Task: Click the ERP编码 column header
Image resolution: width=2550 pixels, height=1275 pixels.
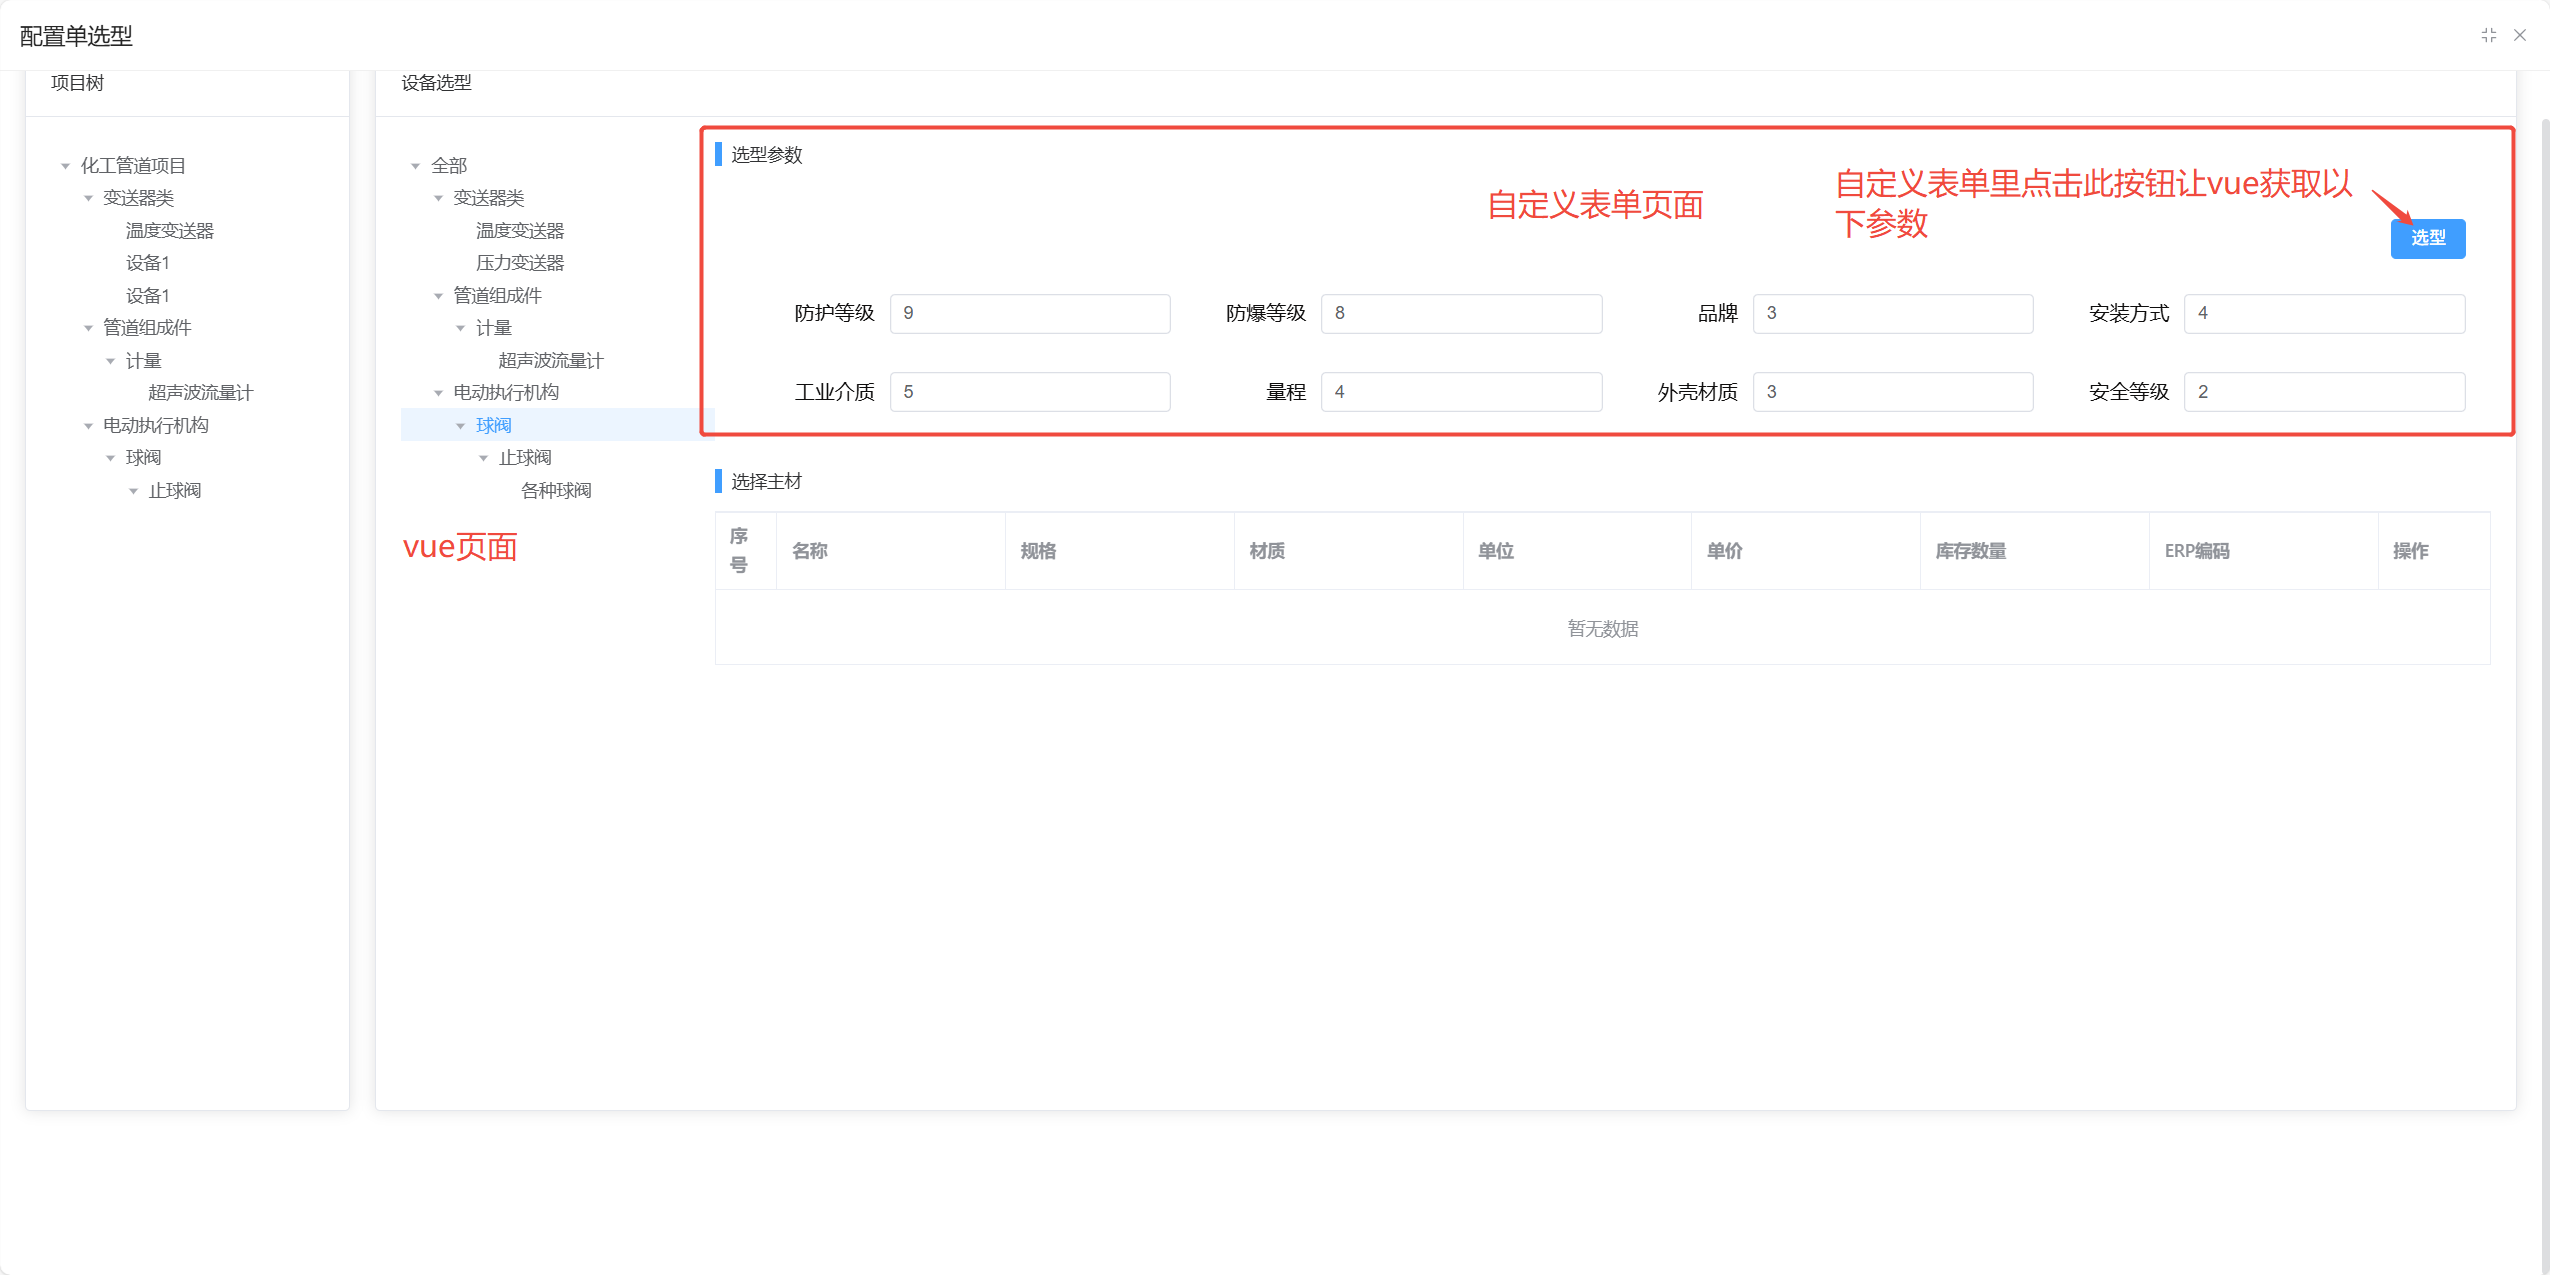Action: coord(2196,551)
